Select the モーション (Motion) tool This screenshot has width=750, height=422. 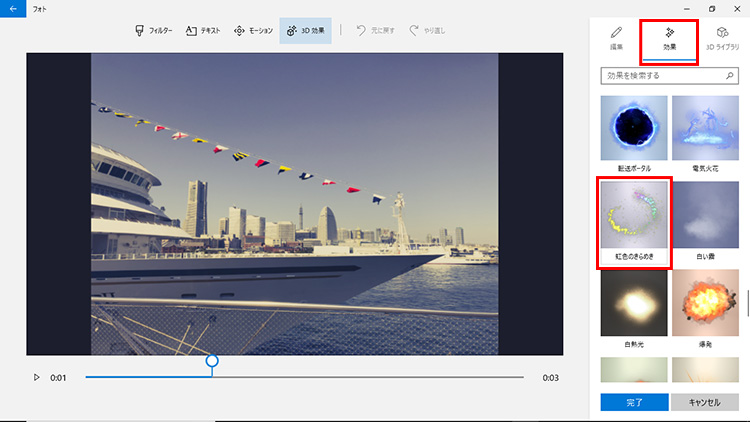click(253, 31)
